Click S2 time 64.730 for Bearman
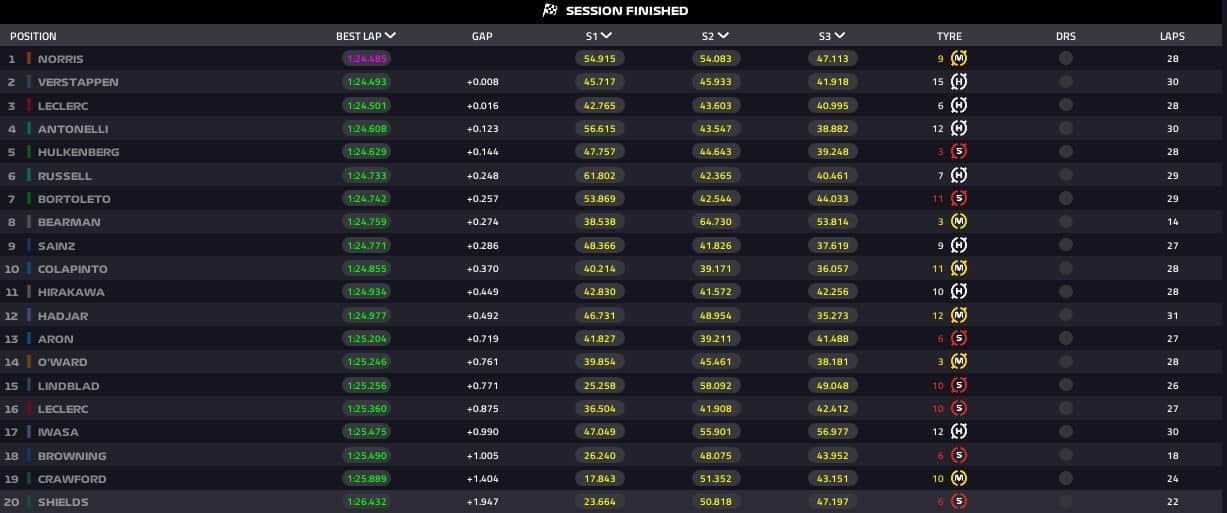The width and height of the screenshot is (1227, 513). click(716, 222)
